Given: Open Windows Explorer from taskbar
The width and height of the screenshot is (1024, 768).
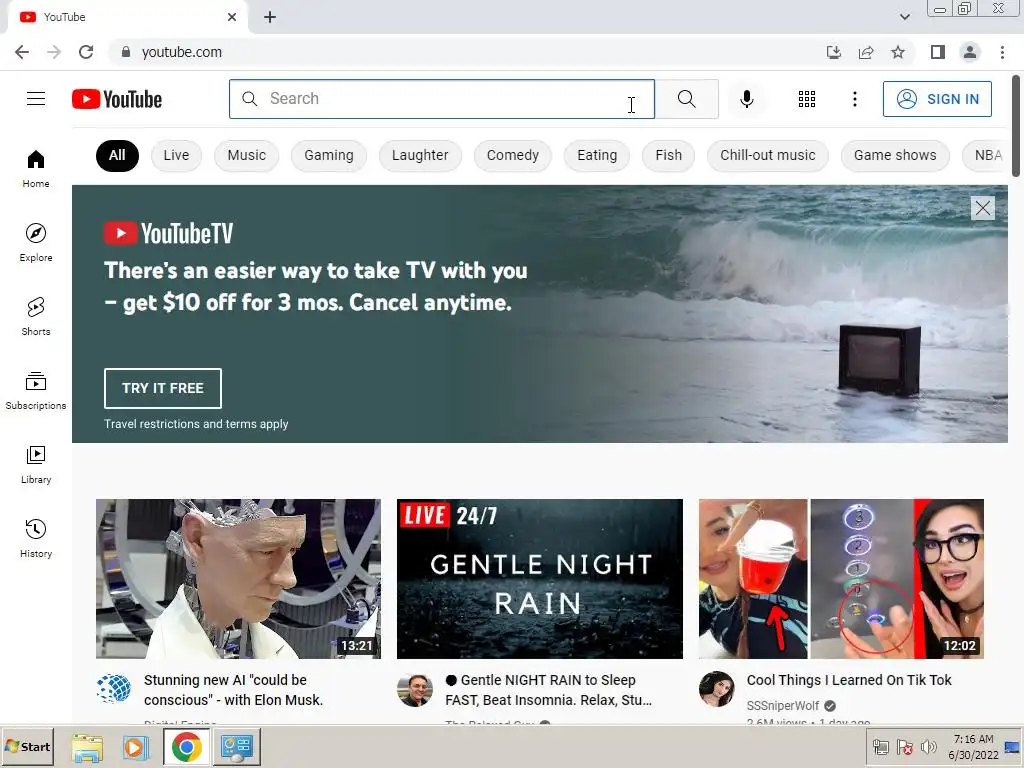Looking at the screenshot, I should [87, 748].
